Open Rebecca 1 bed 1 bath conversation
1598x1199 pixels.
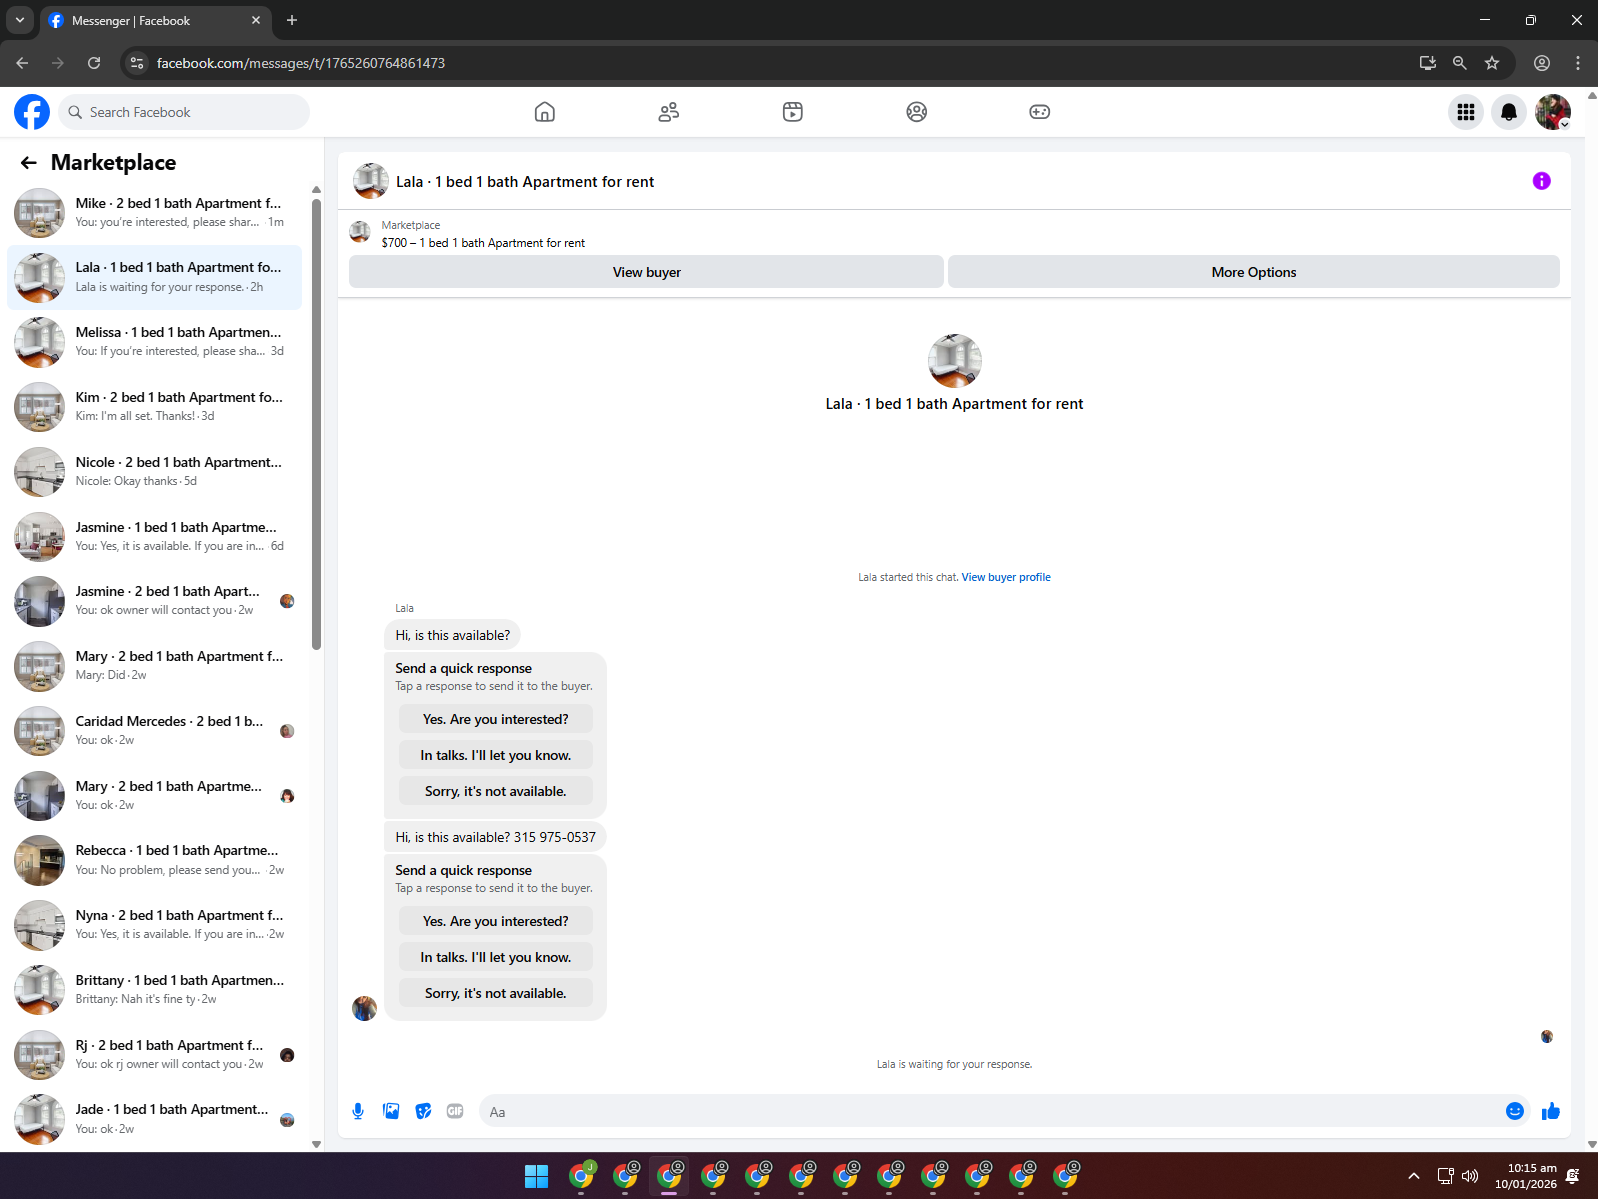(155, 860)
